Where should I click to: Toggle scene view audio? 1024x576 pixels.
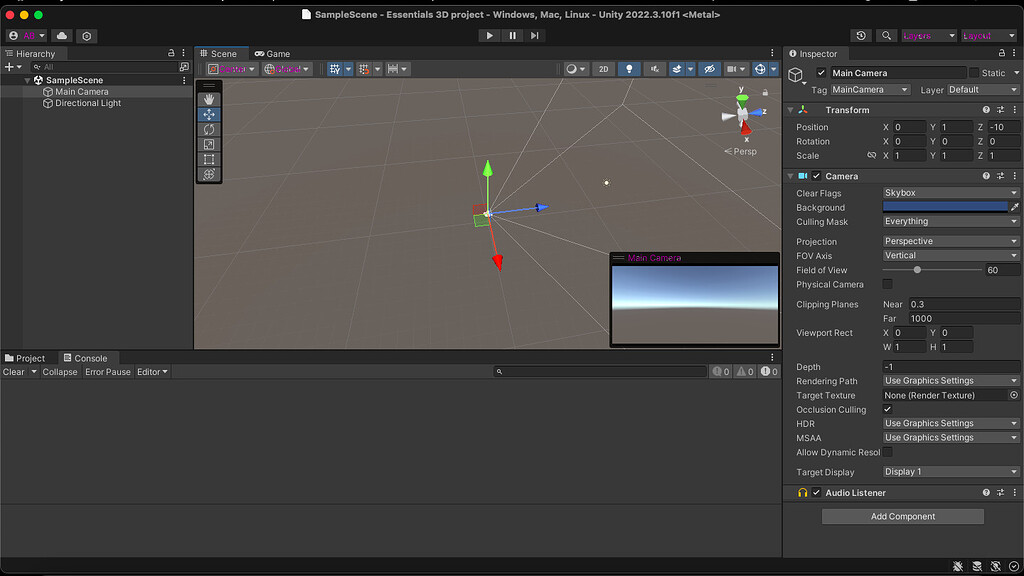(x=653, y=68)
